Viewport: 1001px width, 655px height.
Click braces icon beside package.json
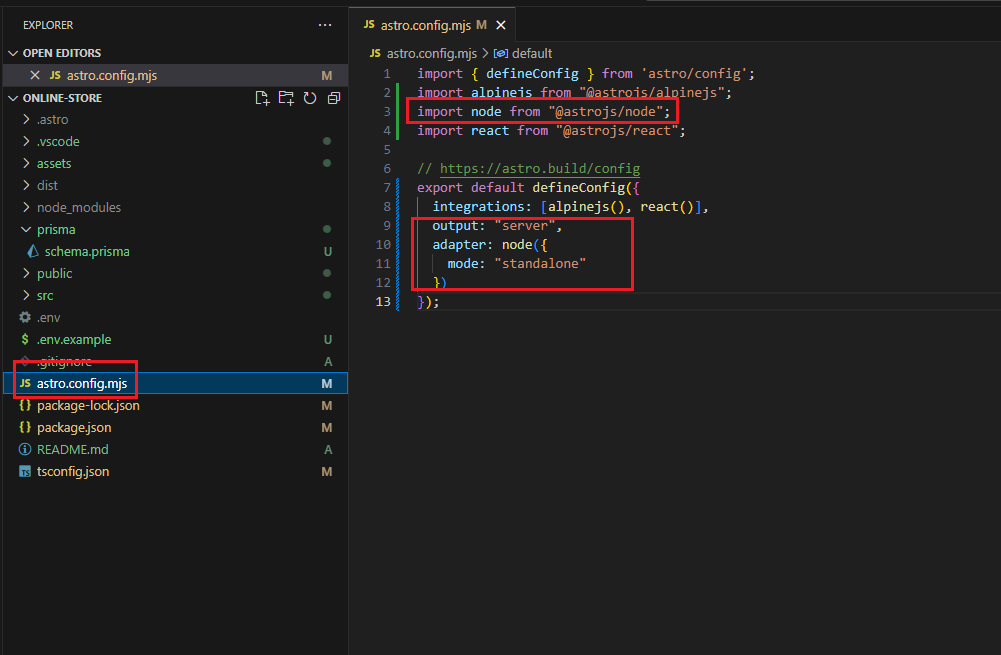click(x=25, y=427)
